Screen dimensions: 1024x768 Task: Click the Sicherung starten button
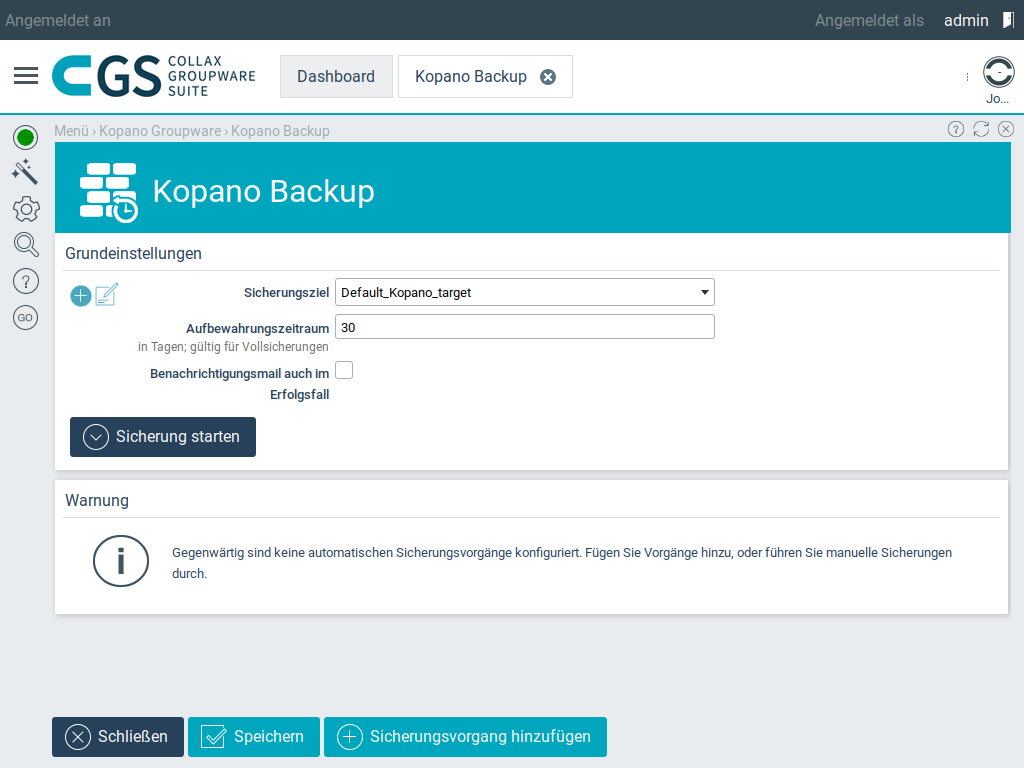click(x=163, y=437)
